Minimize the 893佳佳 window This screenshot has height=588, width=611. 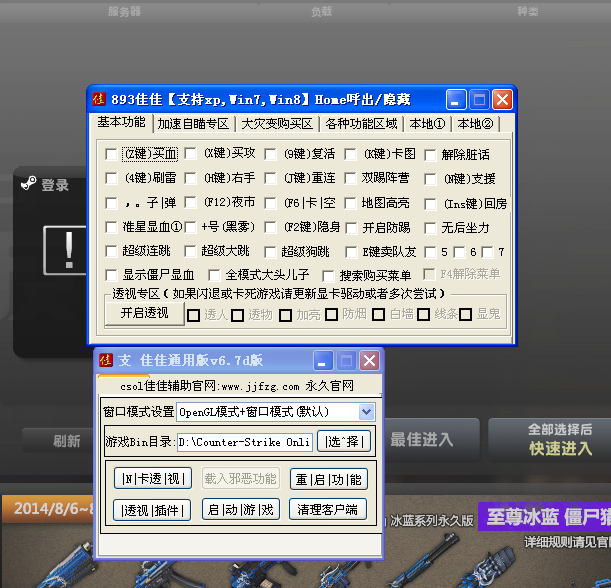[x=456, y=99]
